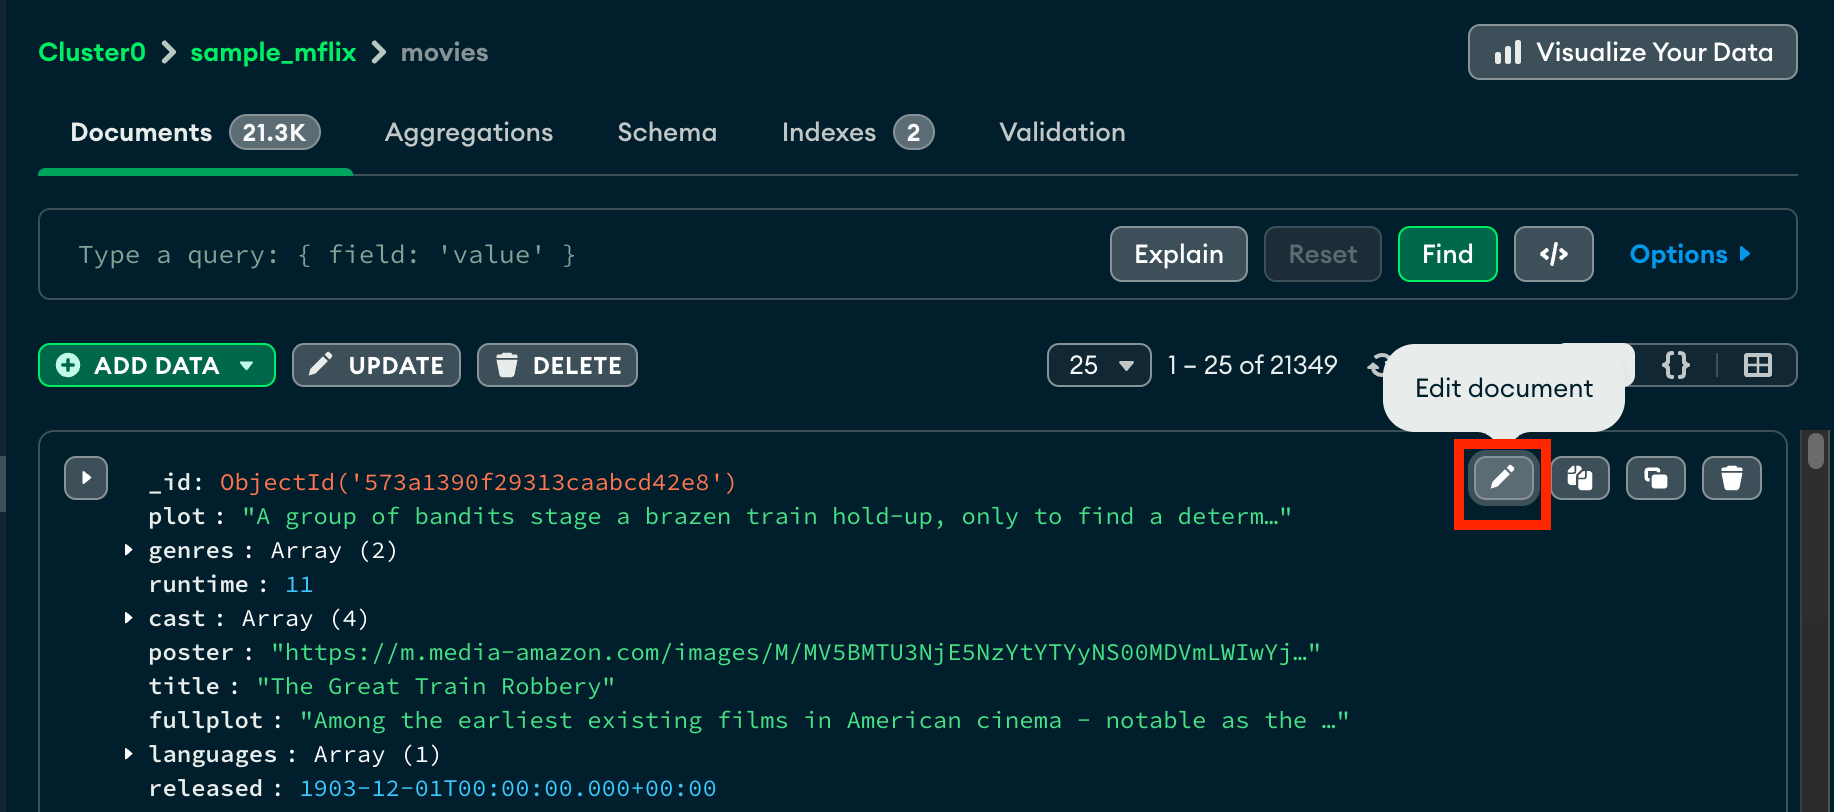The width and height of the screenshot is (1834, 812).
Task: Delete document using the trash icon
Action: (x=1731, y=478)
